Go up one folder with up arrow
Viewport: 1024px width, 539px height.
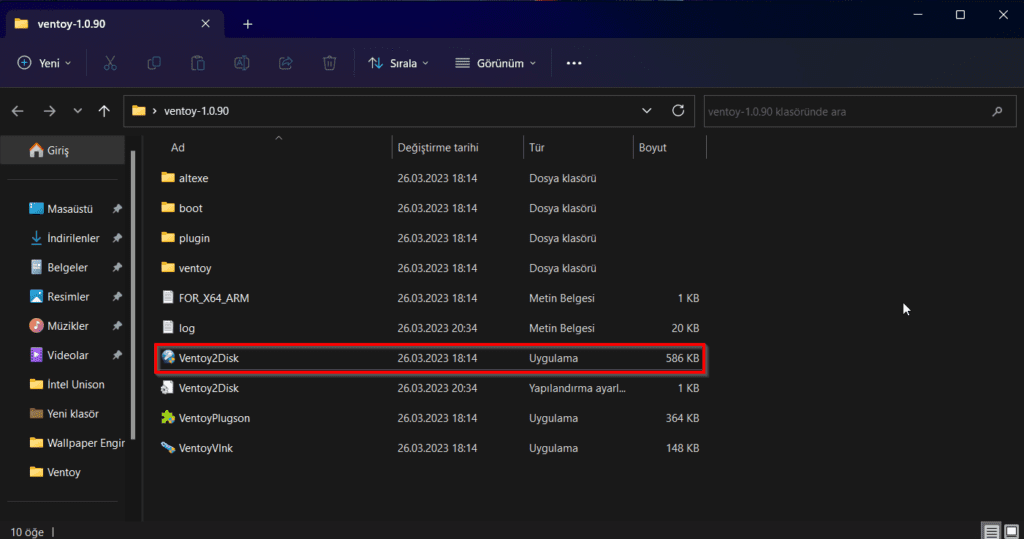[x=104, y=111]
